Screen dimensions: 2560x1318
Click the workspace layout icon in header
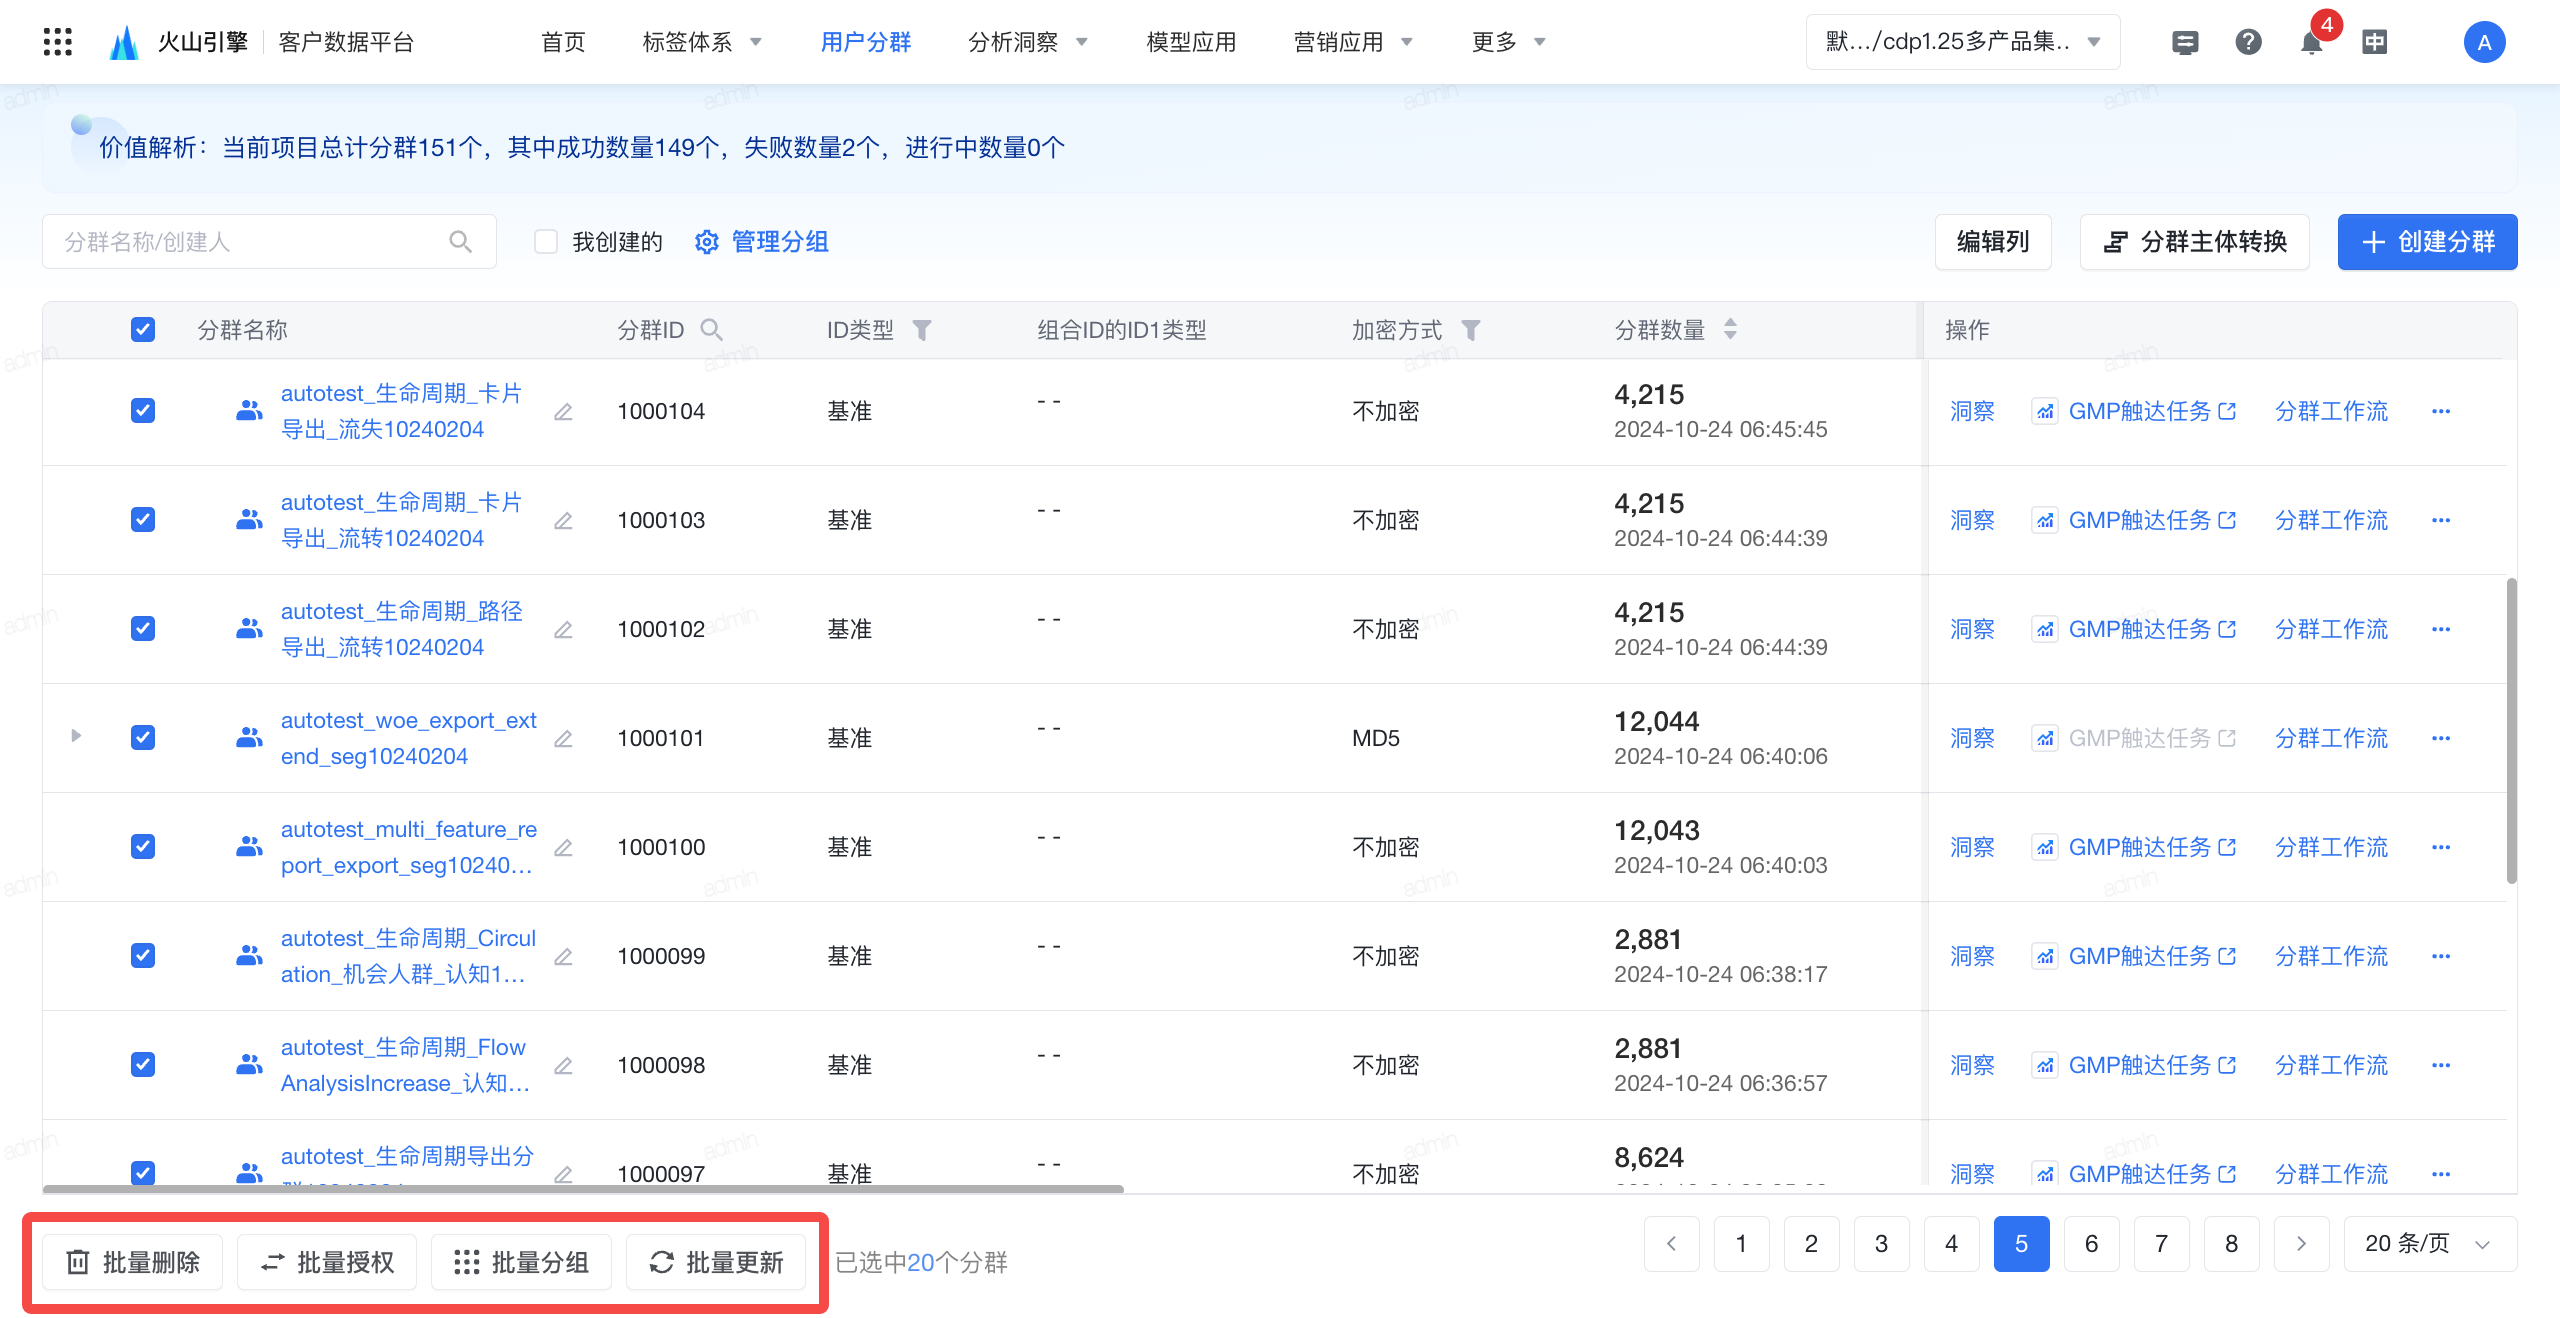[2374, 42]
